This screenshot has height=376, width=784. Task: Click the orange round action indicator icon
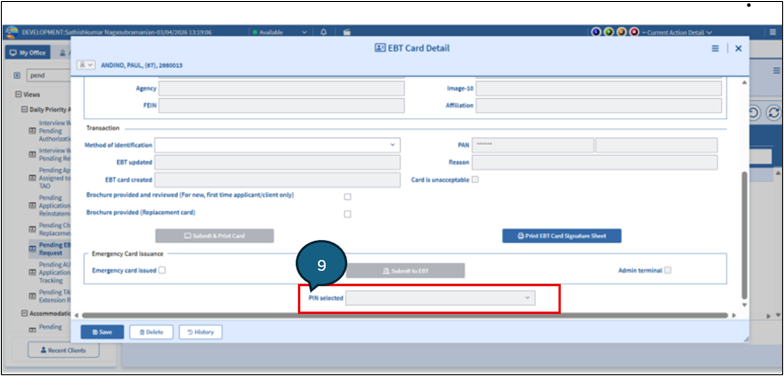(622, 32)
